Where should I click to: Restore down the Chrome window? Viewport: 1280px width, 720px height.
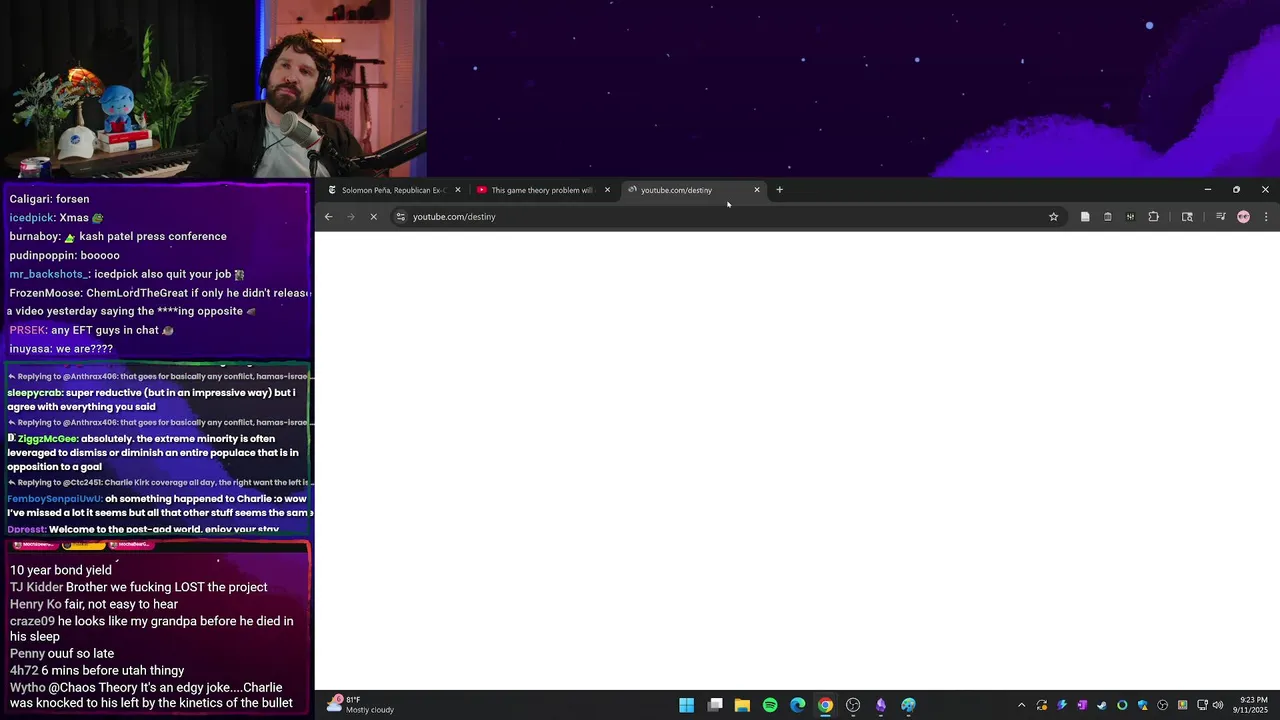1236,190
